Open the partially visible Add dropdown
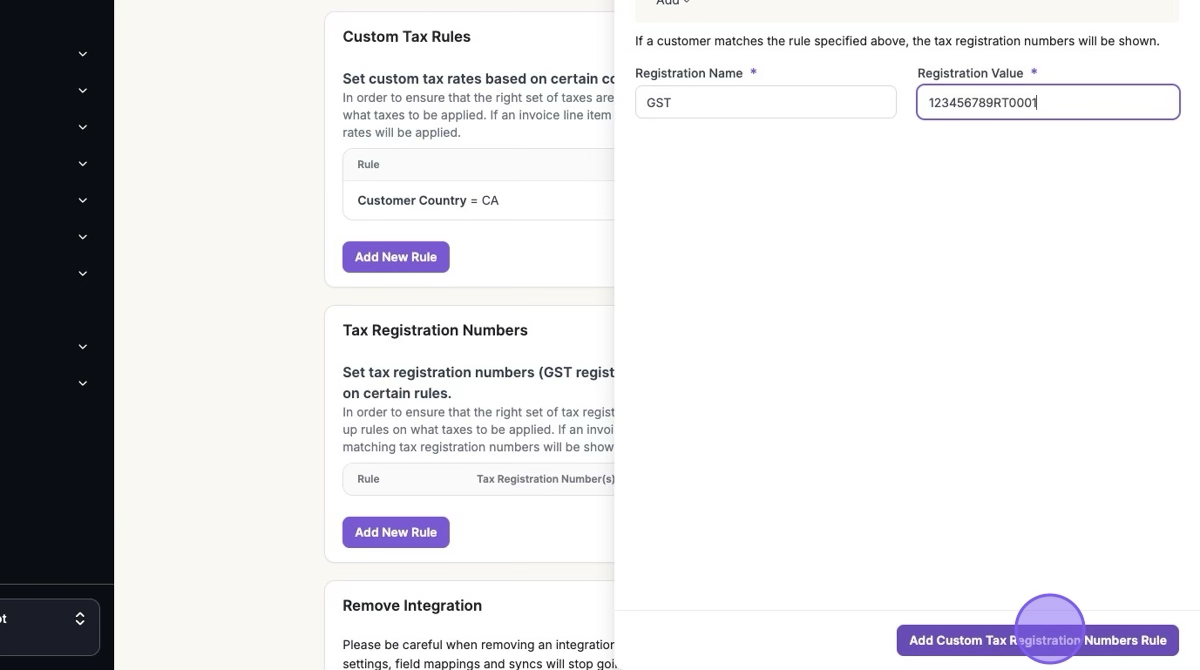Viewport: 1200px width, 670px height. coord(672,3)
